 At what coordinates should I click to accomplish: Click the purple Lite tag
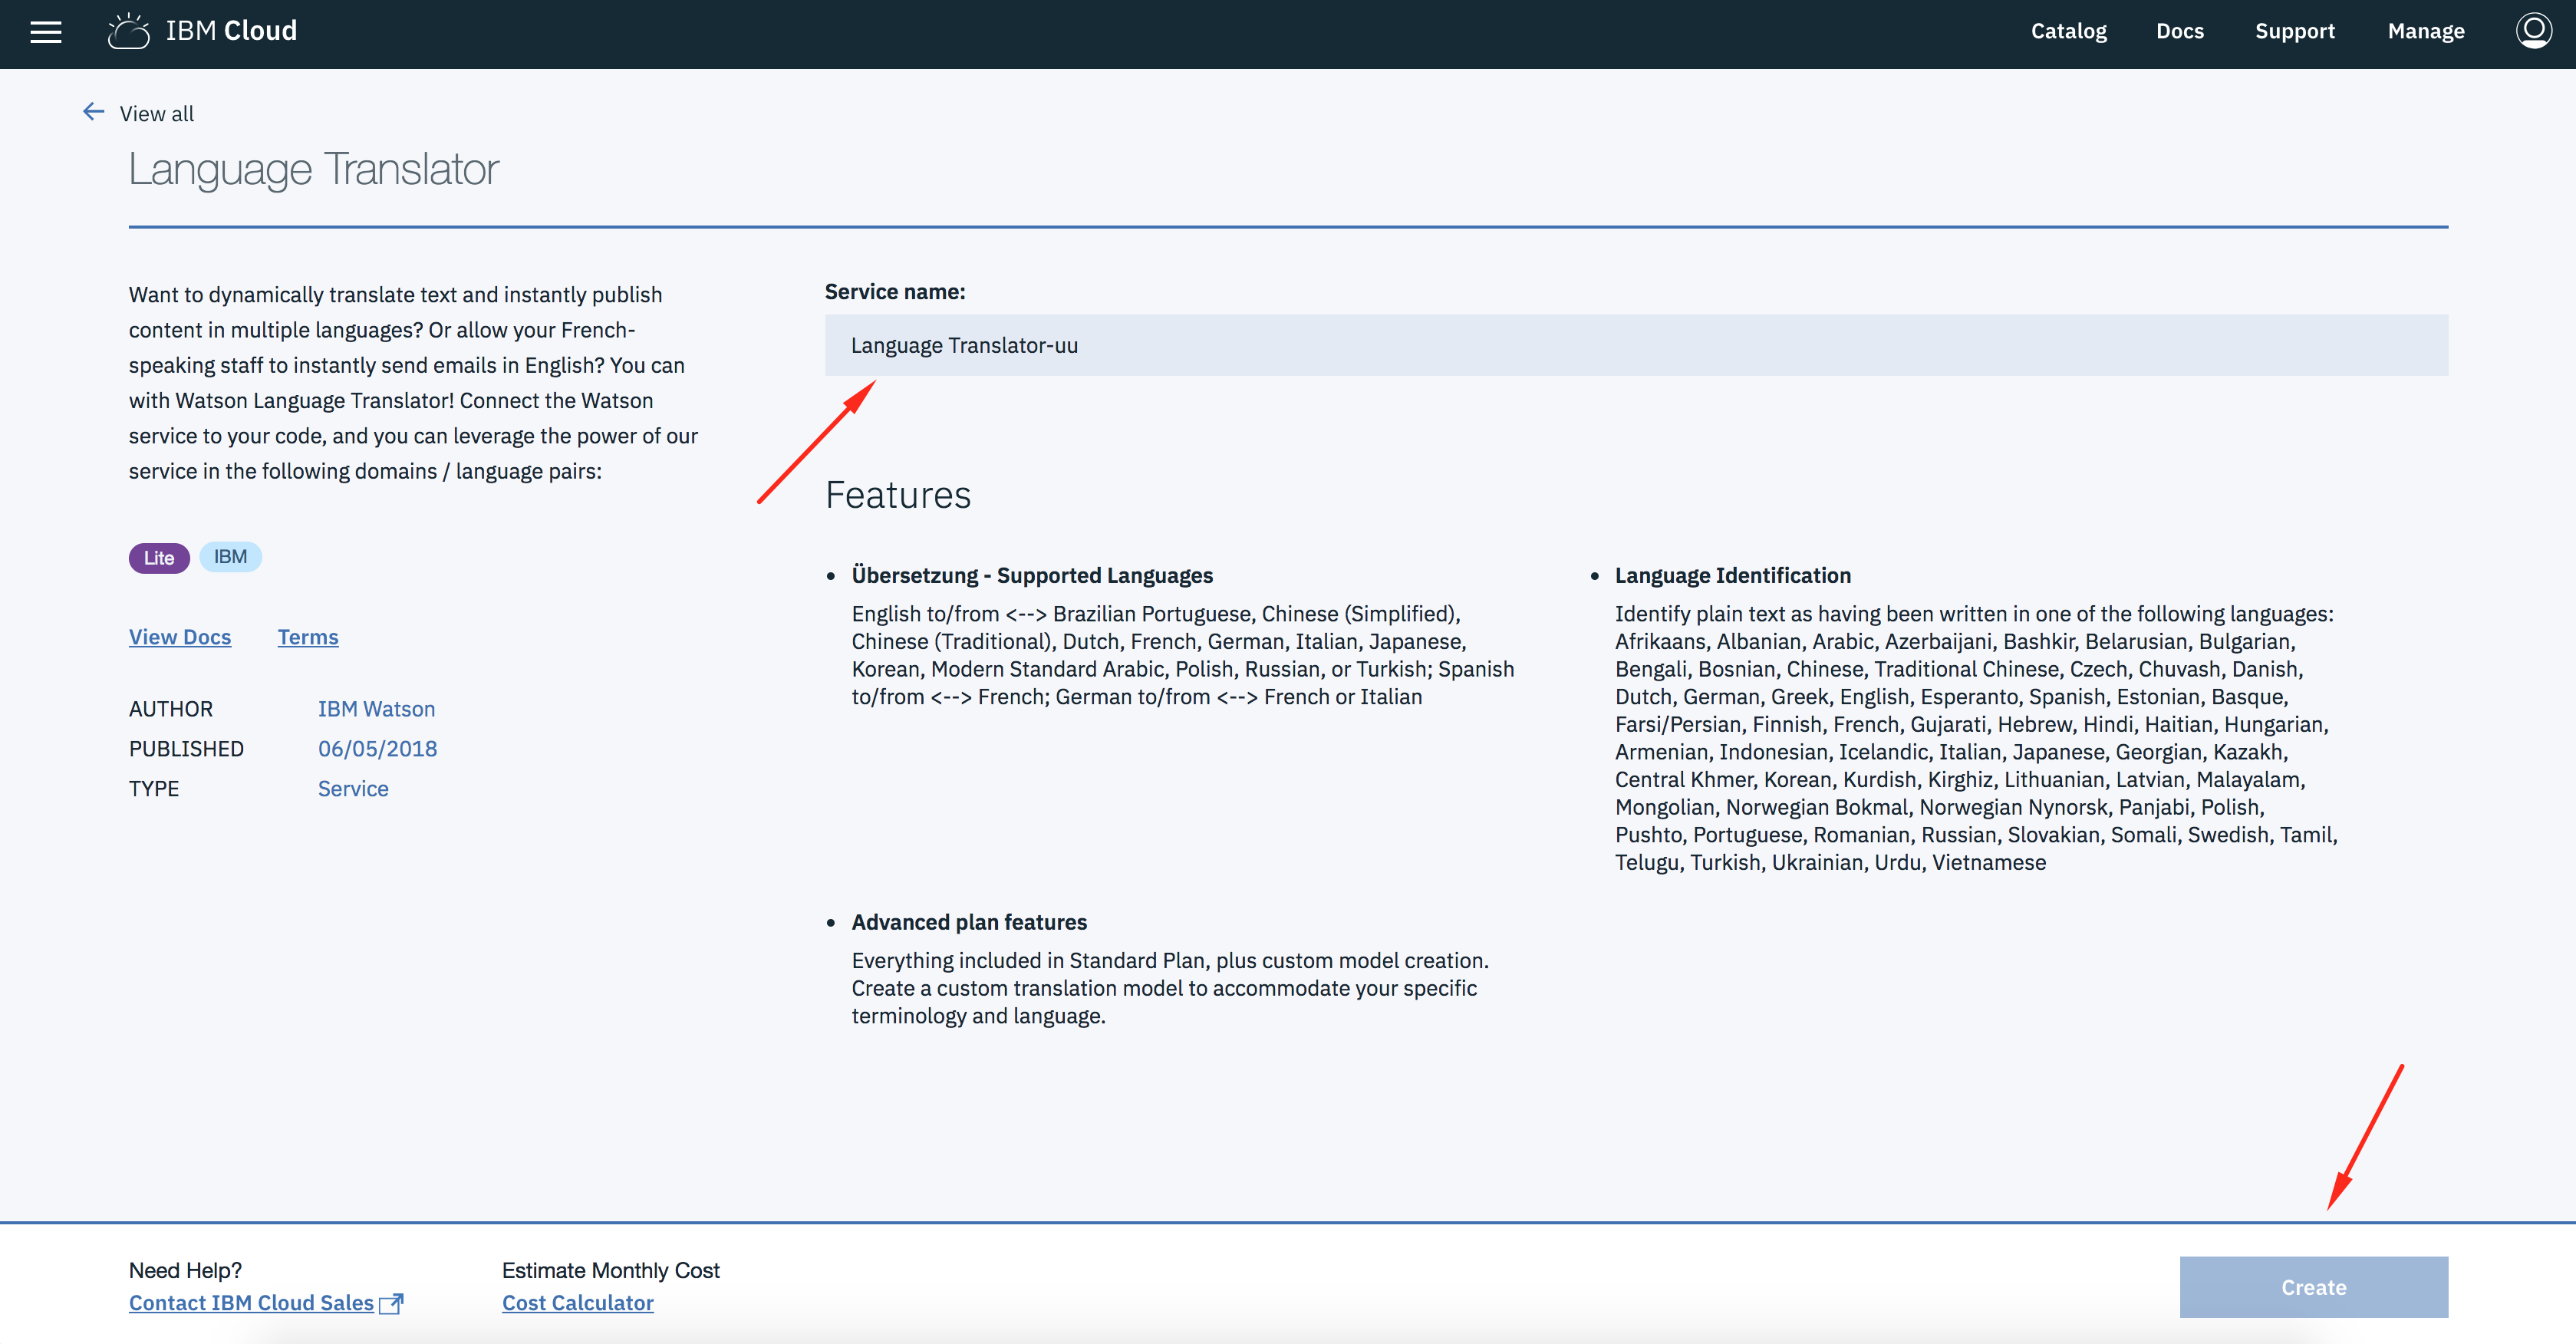coord(159,558)
